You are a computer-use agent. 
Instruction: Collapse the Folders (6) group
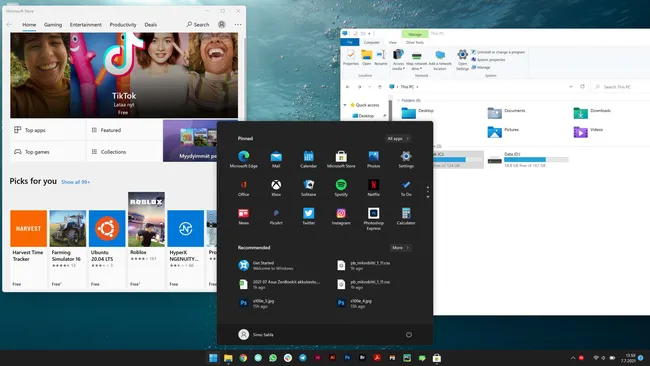click(x=398, y=100)
